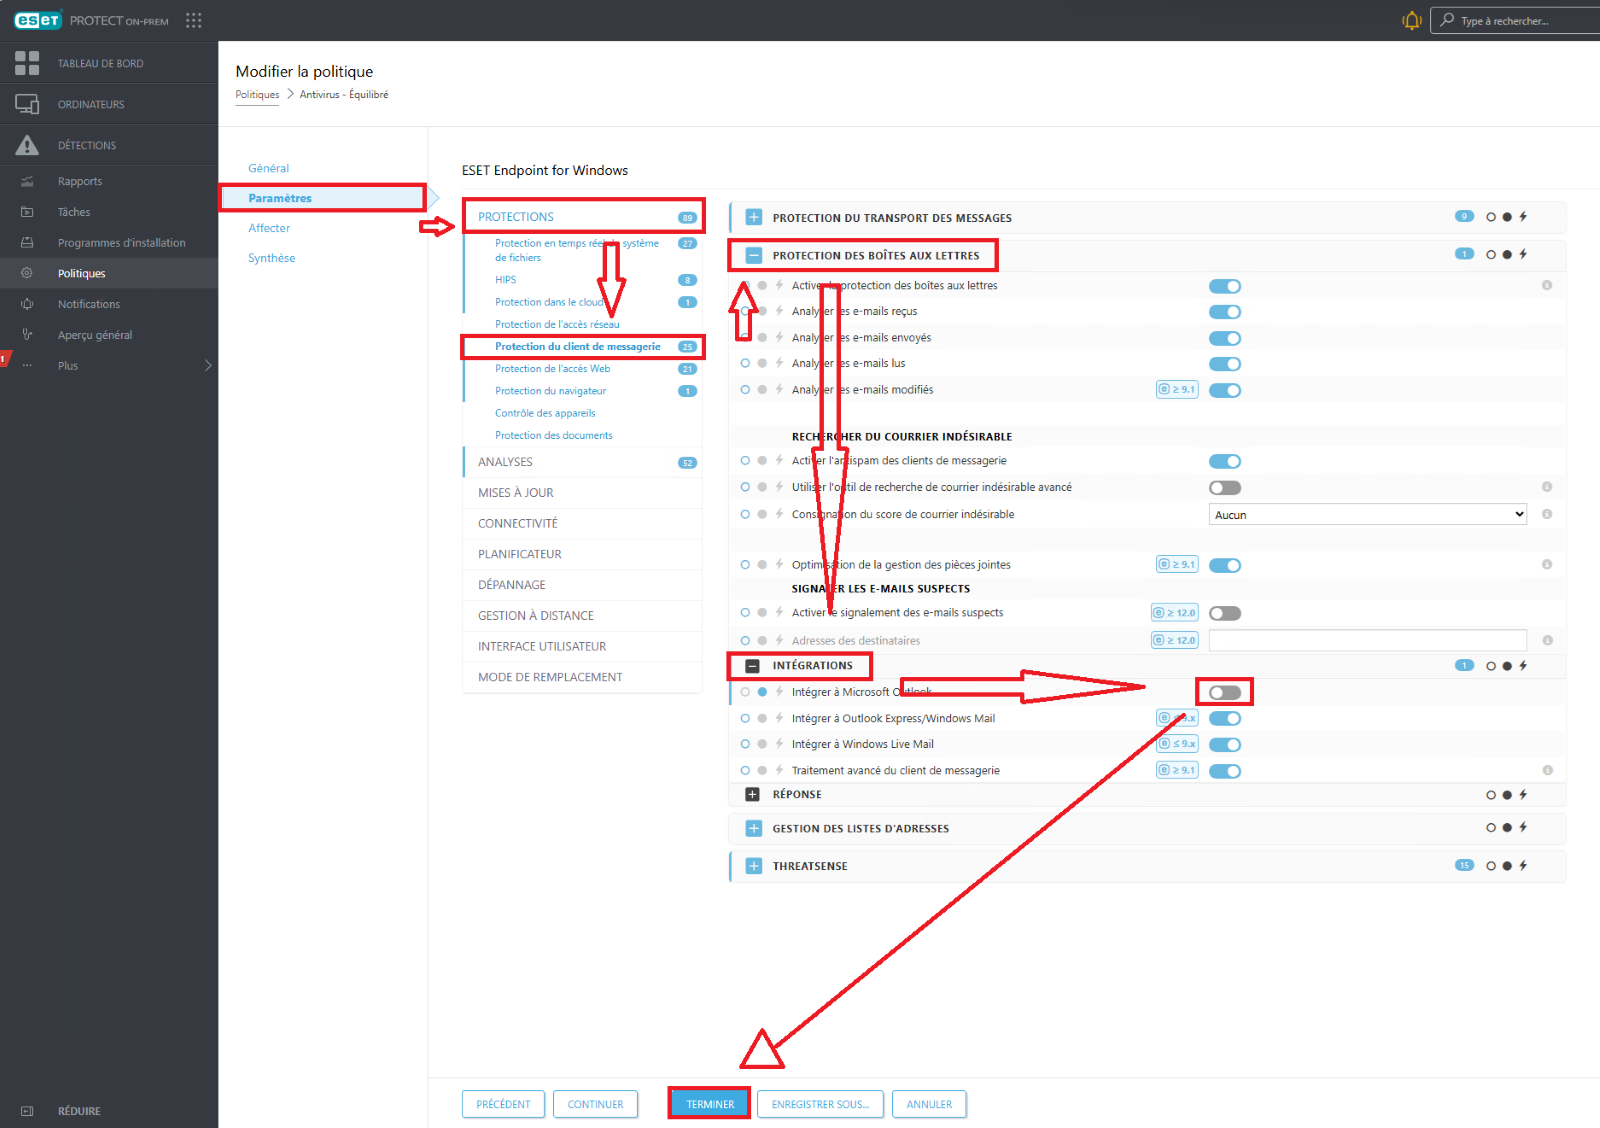Toggle Analyser les e-mails envoyés switch
Viewport: 1600px width, 1128px height.
pos(1225,338)
